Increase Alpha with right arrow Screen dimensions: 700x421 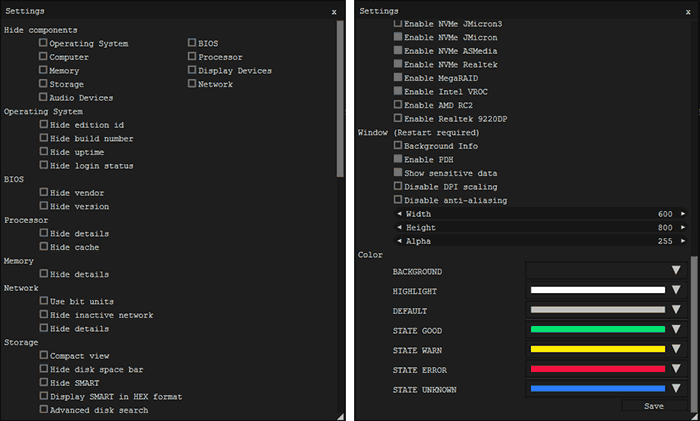(x=683, y=241)
